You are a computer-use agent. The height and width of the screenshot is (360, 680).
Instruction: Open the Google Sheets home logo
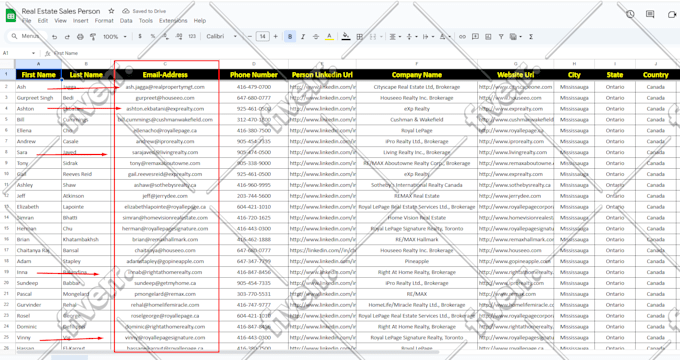(x=11, y=16)
